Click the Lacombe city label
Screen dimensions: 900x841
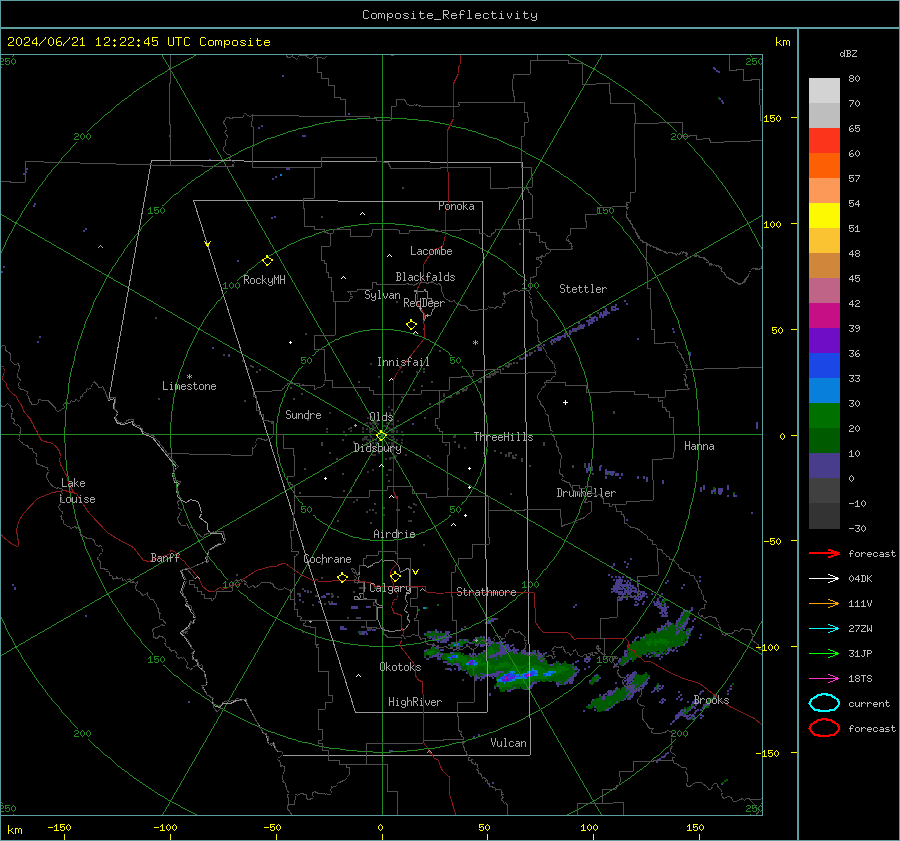(431, 251)
